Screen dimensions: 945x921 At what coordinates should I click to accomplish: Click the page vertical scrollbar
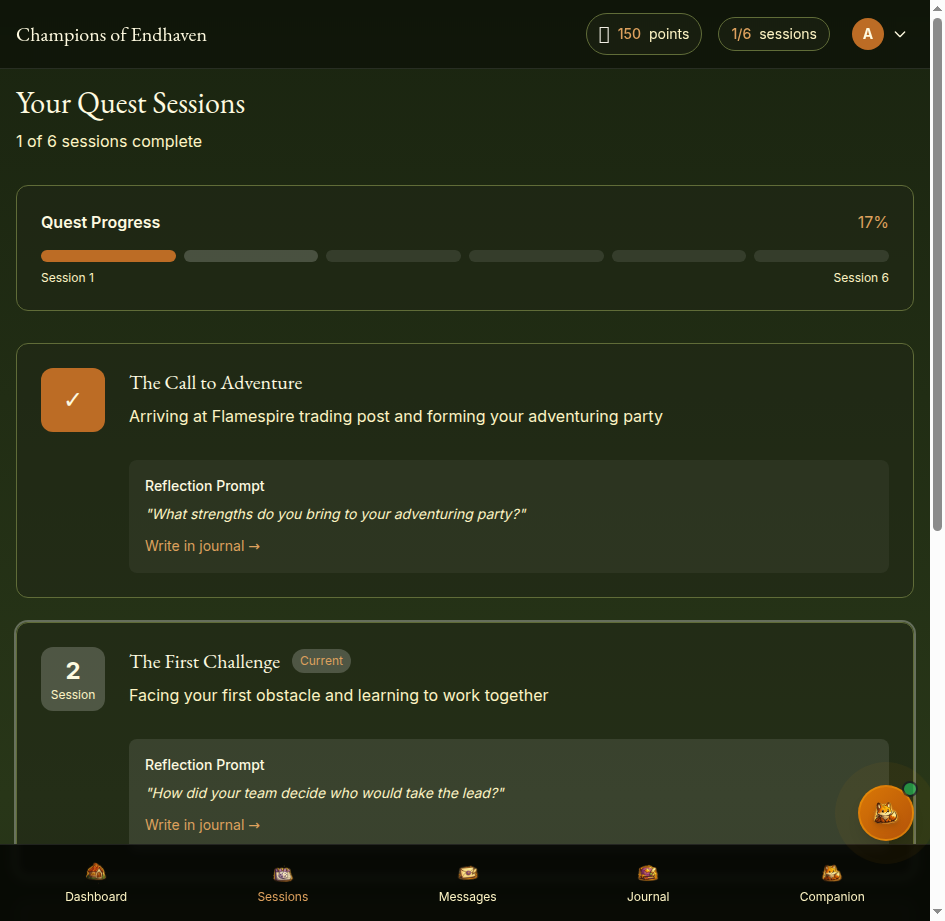(937, 270)
